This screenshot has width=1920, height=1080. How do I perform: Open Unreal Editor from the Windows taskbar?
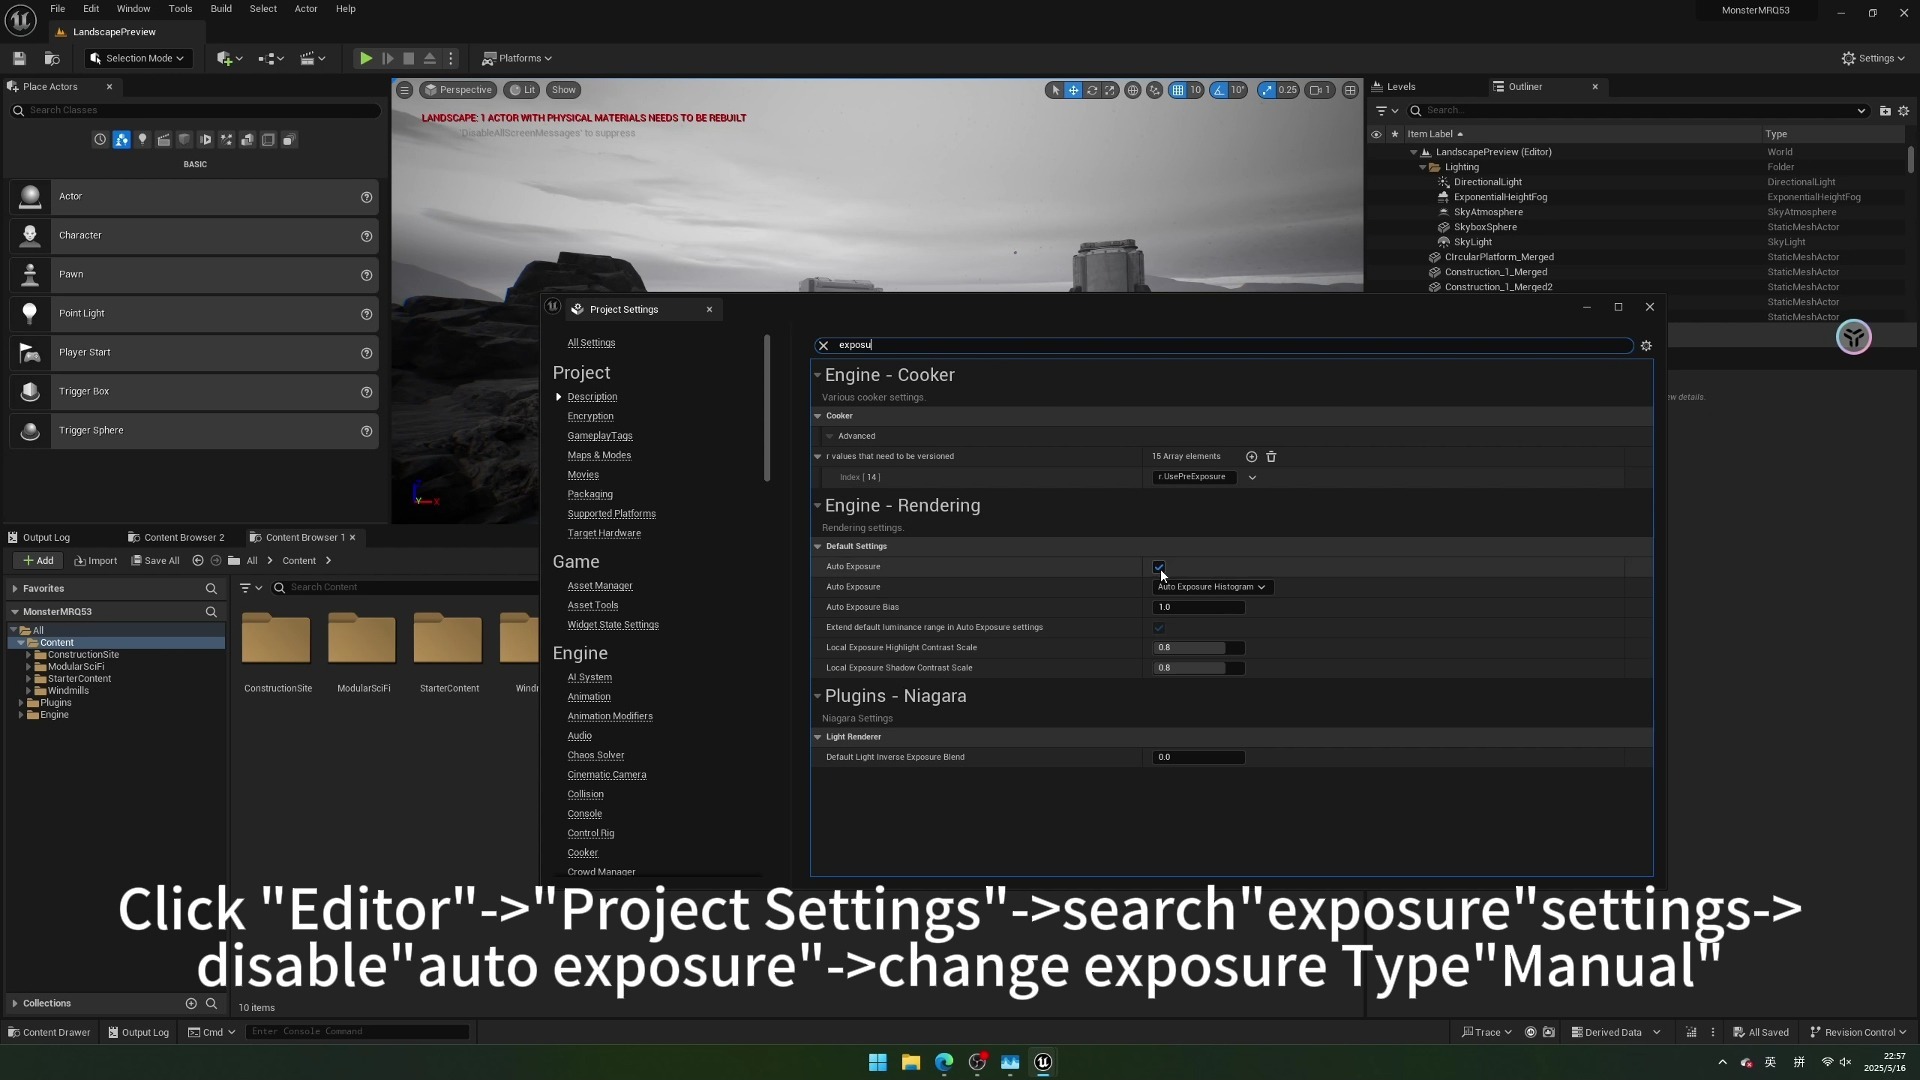(1043, 1062)
